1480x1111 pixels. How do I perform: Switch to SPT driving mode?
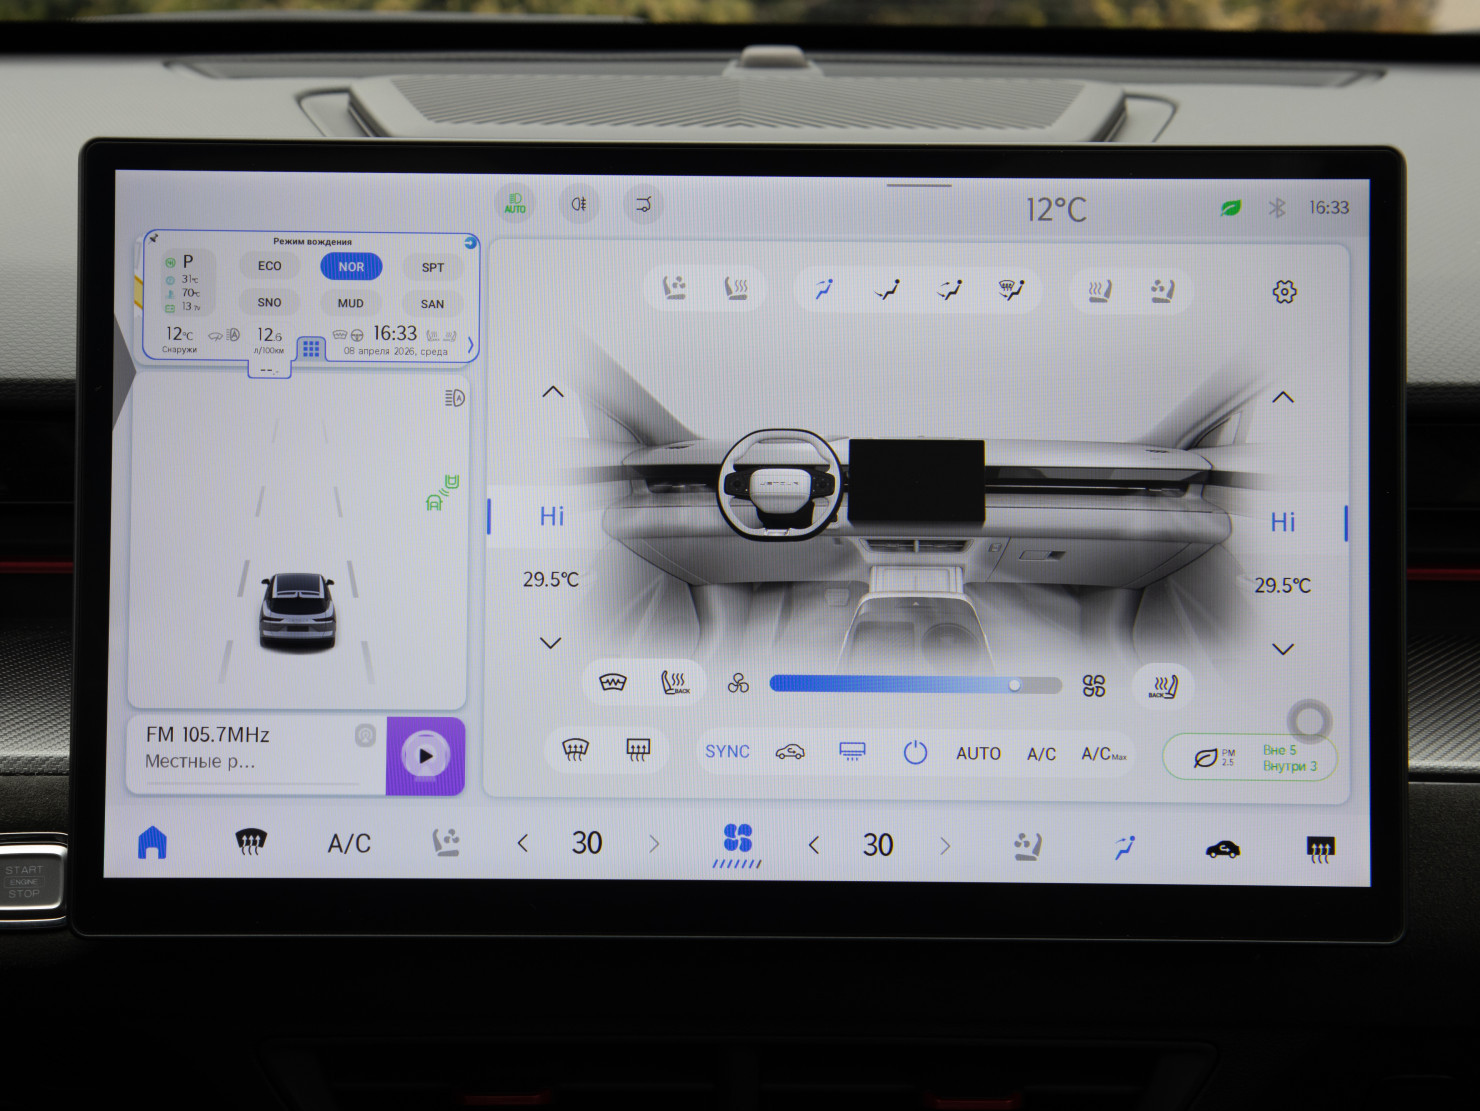(x=432, y=267)
